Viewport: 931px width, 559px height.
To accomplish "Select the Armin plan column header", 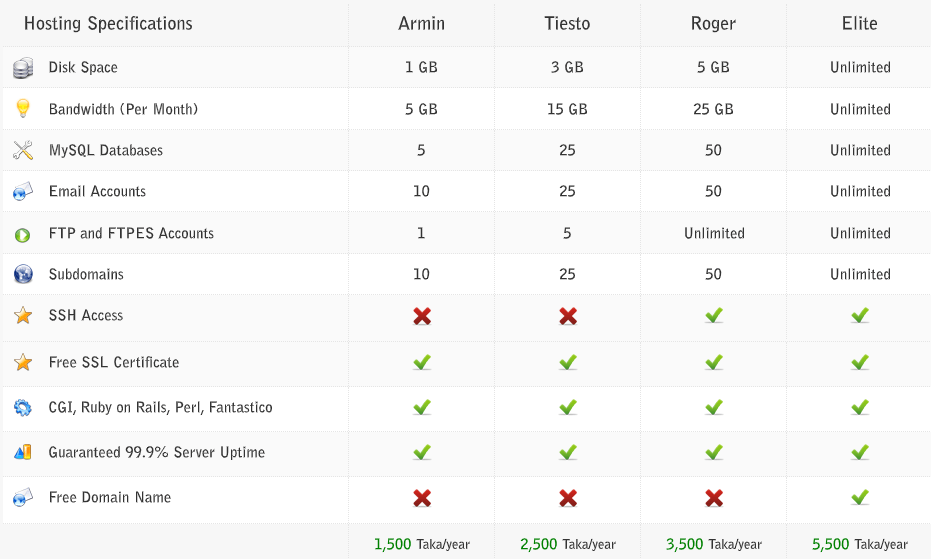I will (x=422, y=24).
